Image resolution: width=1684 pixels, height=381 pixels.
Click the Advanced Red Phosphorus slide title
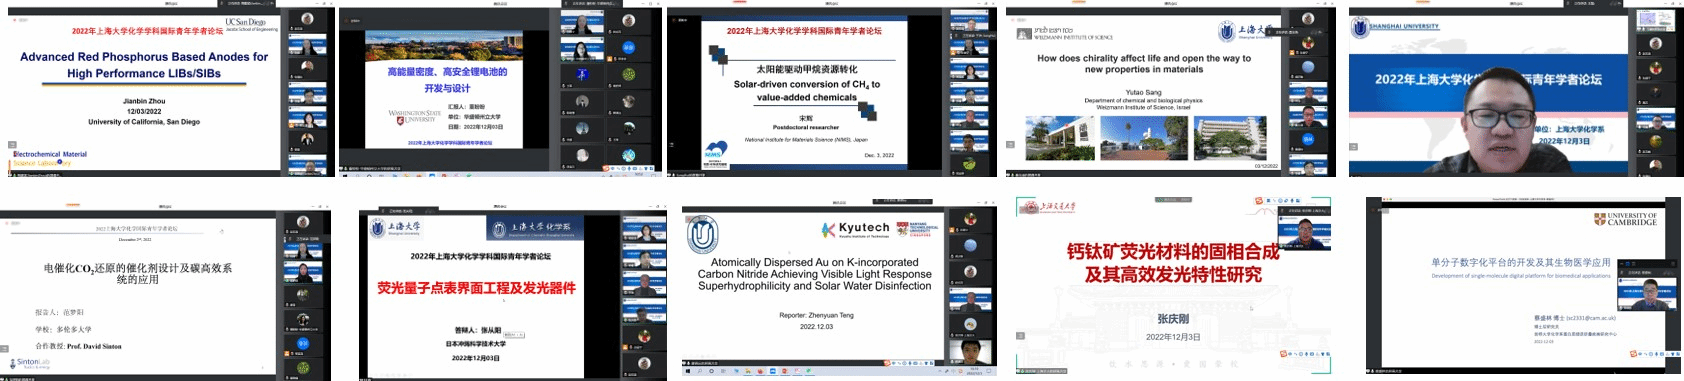coord(144,65)
